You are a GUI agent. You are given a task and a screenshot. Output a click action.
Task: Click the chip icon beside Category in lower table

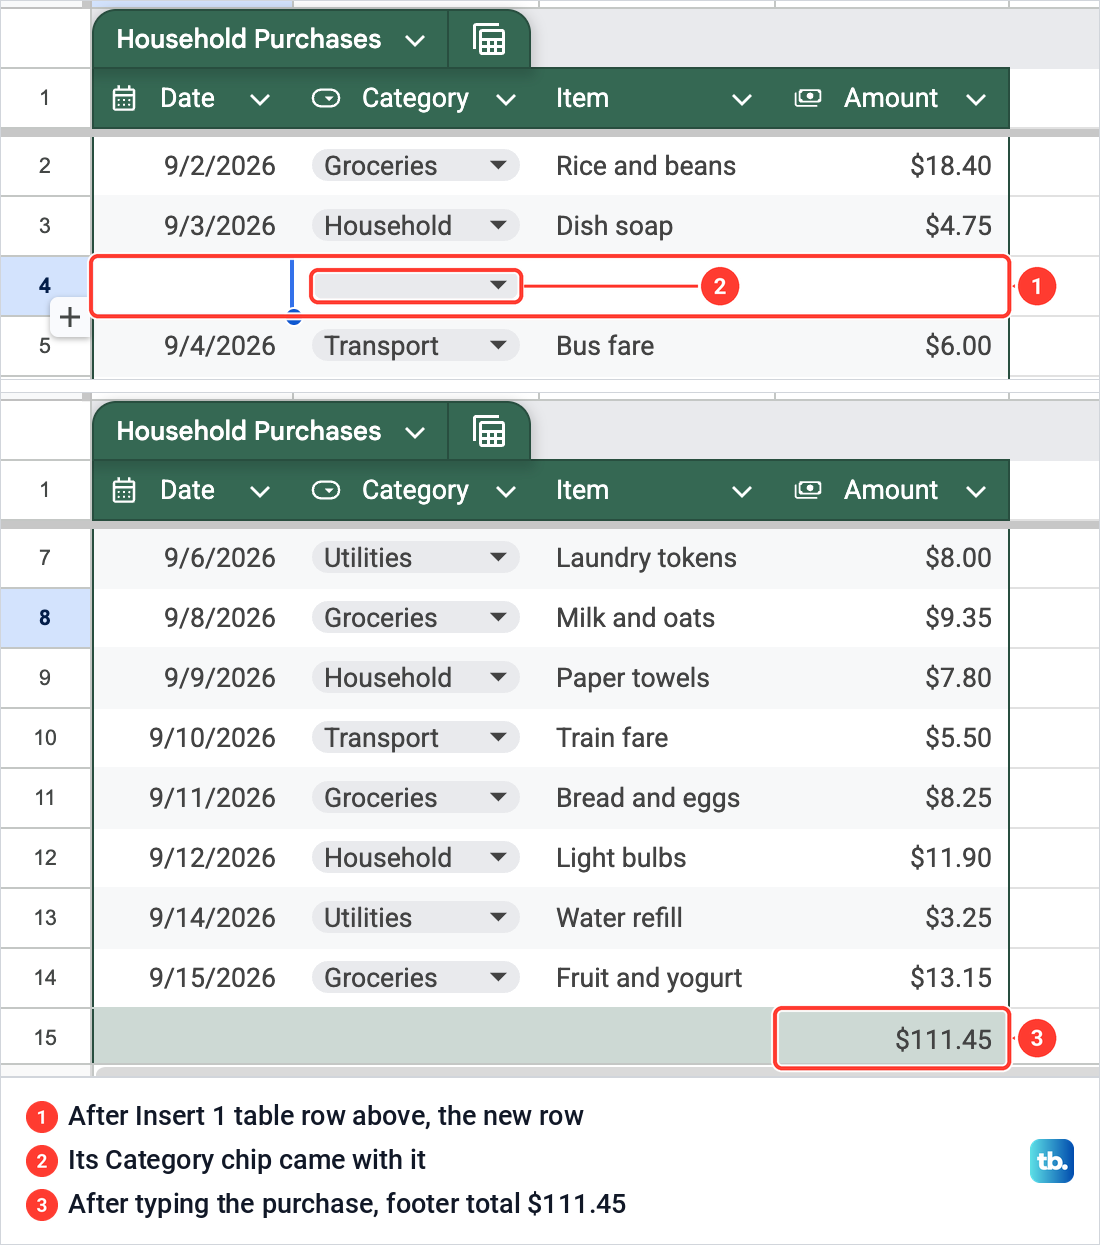326,490
